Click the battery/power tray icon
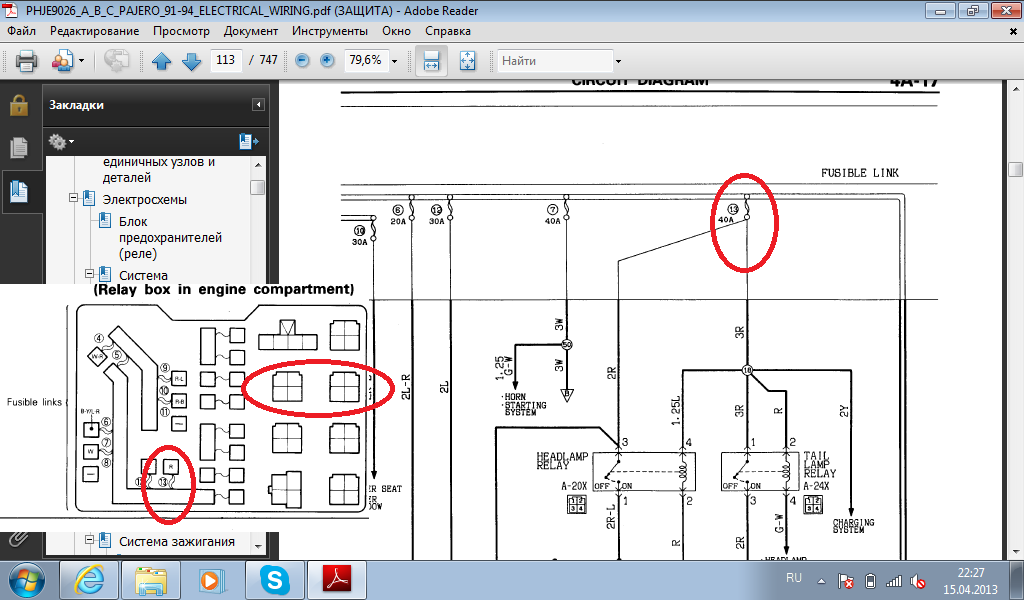The image size is (1024, 600). coord(870,580)
